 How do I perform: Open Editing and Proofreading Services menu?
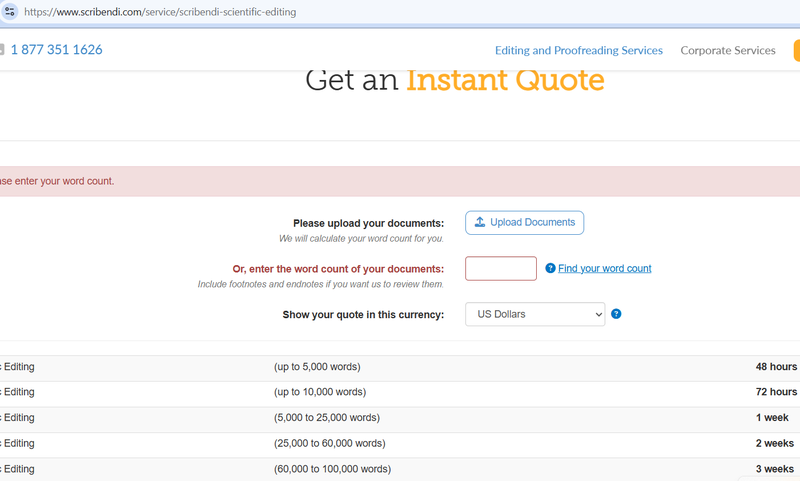579,50
